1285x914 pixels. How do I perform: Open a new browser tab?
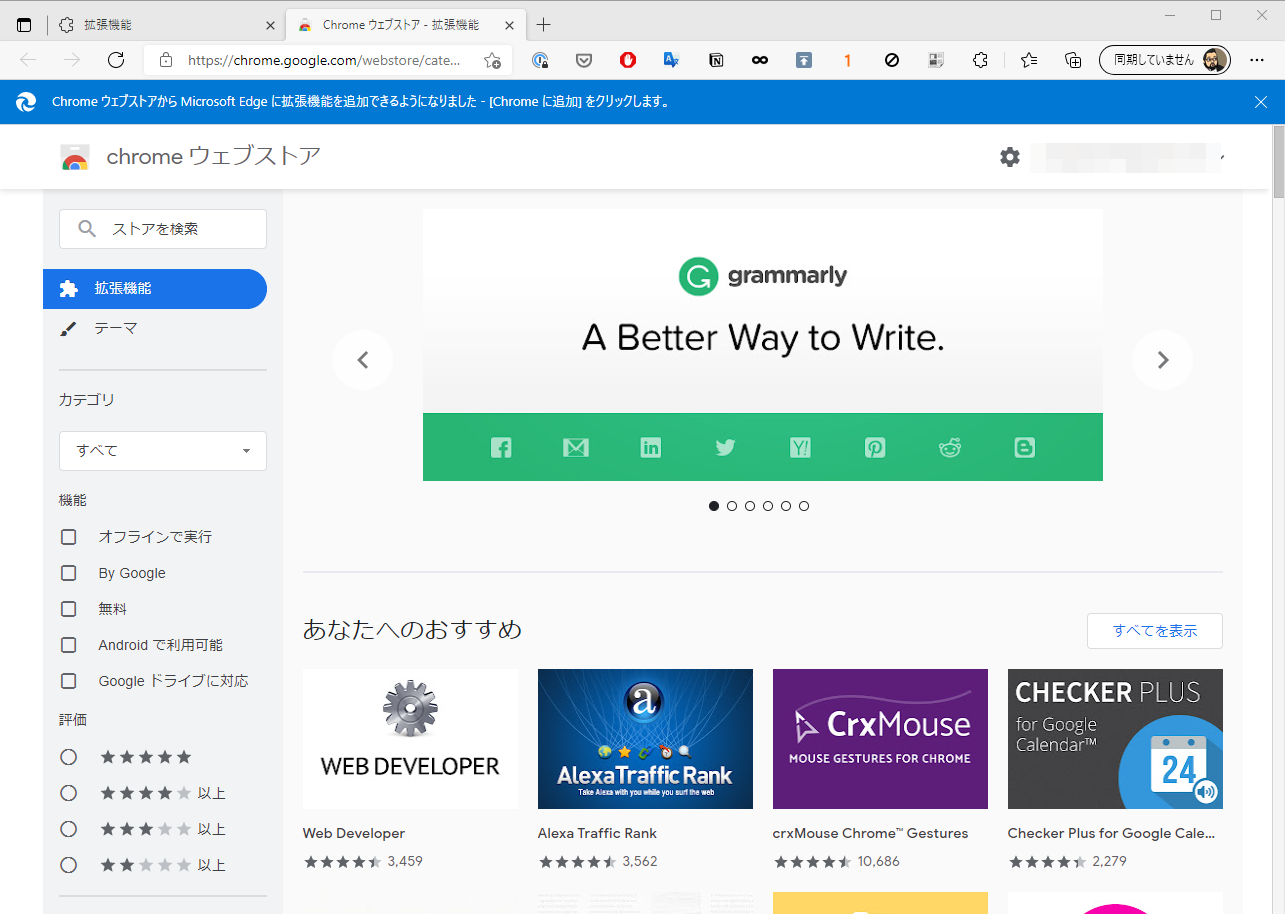pos(544,25)
